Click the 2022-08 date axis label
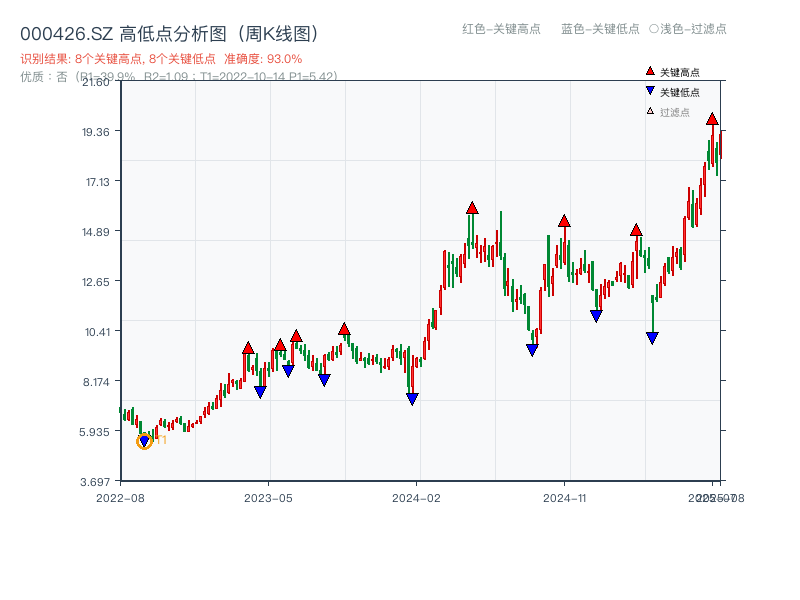This screenshot has height=600, width=800. click(x=120, y=498)
